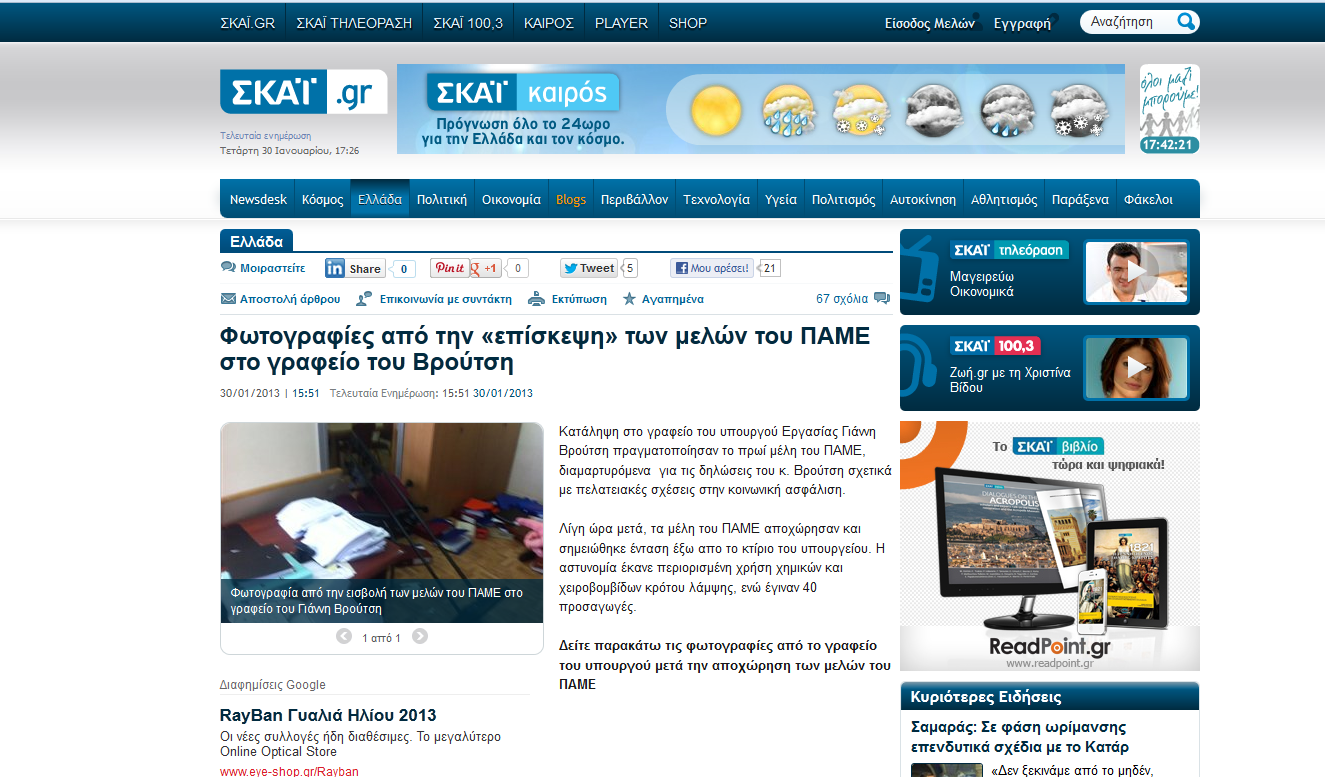Play ΣΚΑΪ 100,3 radio show
1325x777 pixels.
1135,368
